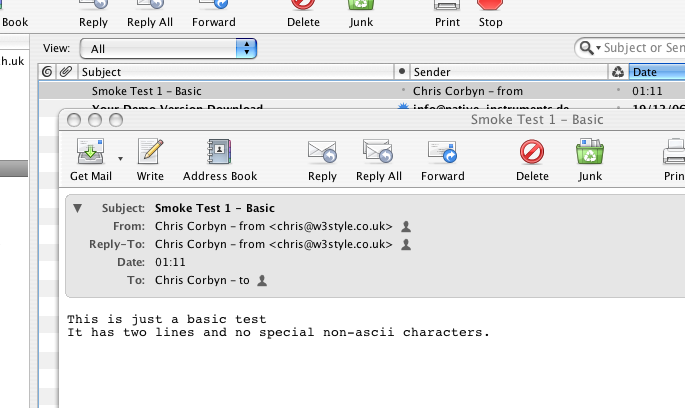Screen dimensions: 685x408
Task: Open the Write message tool
Action: [150, 153]
